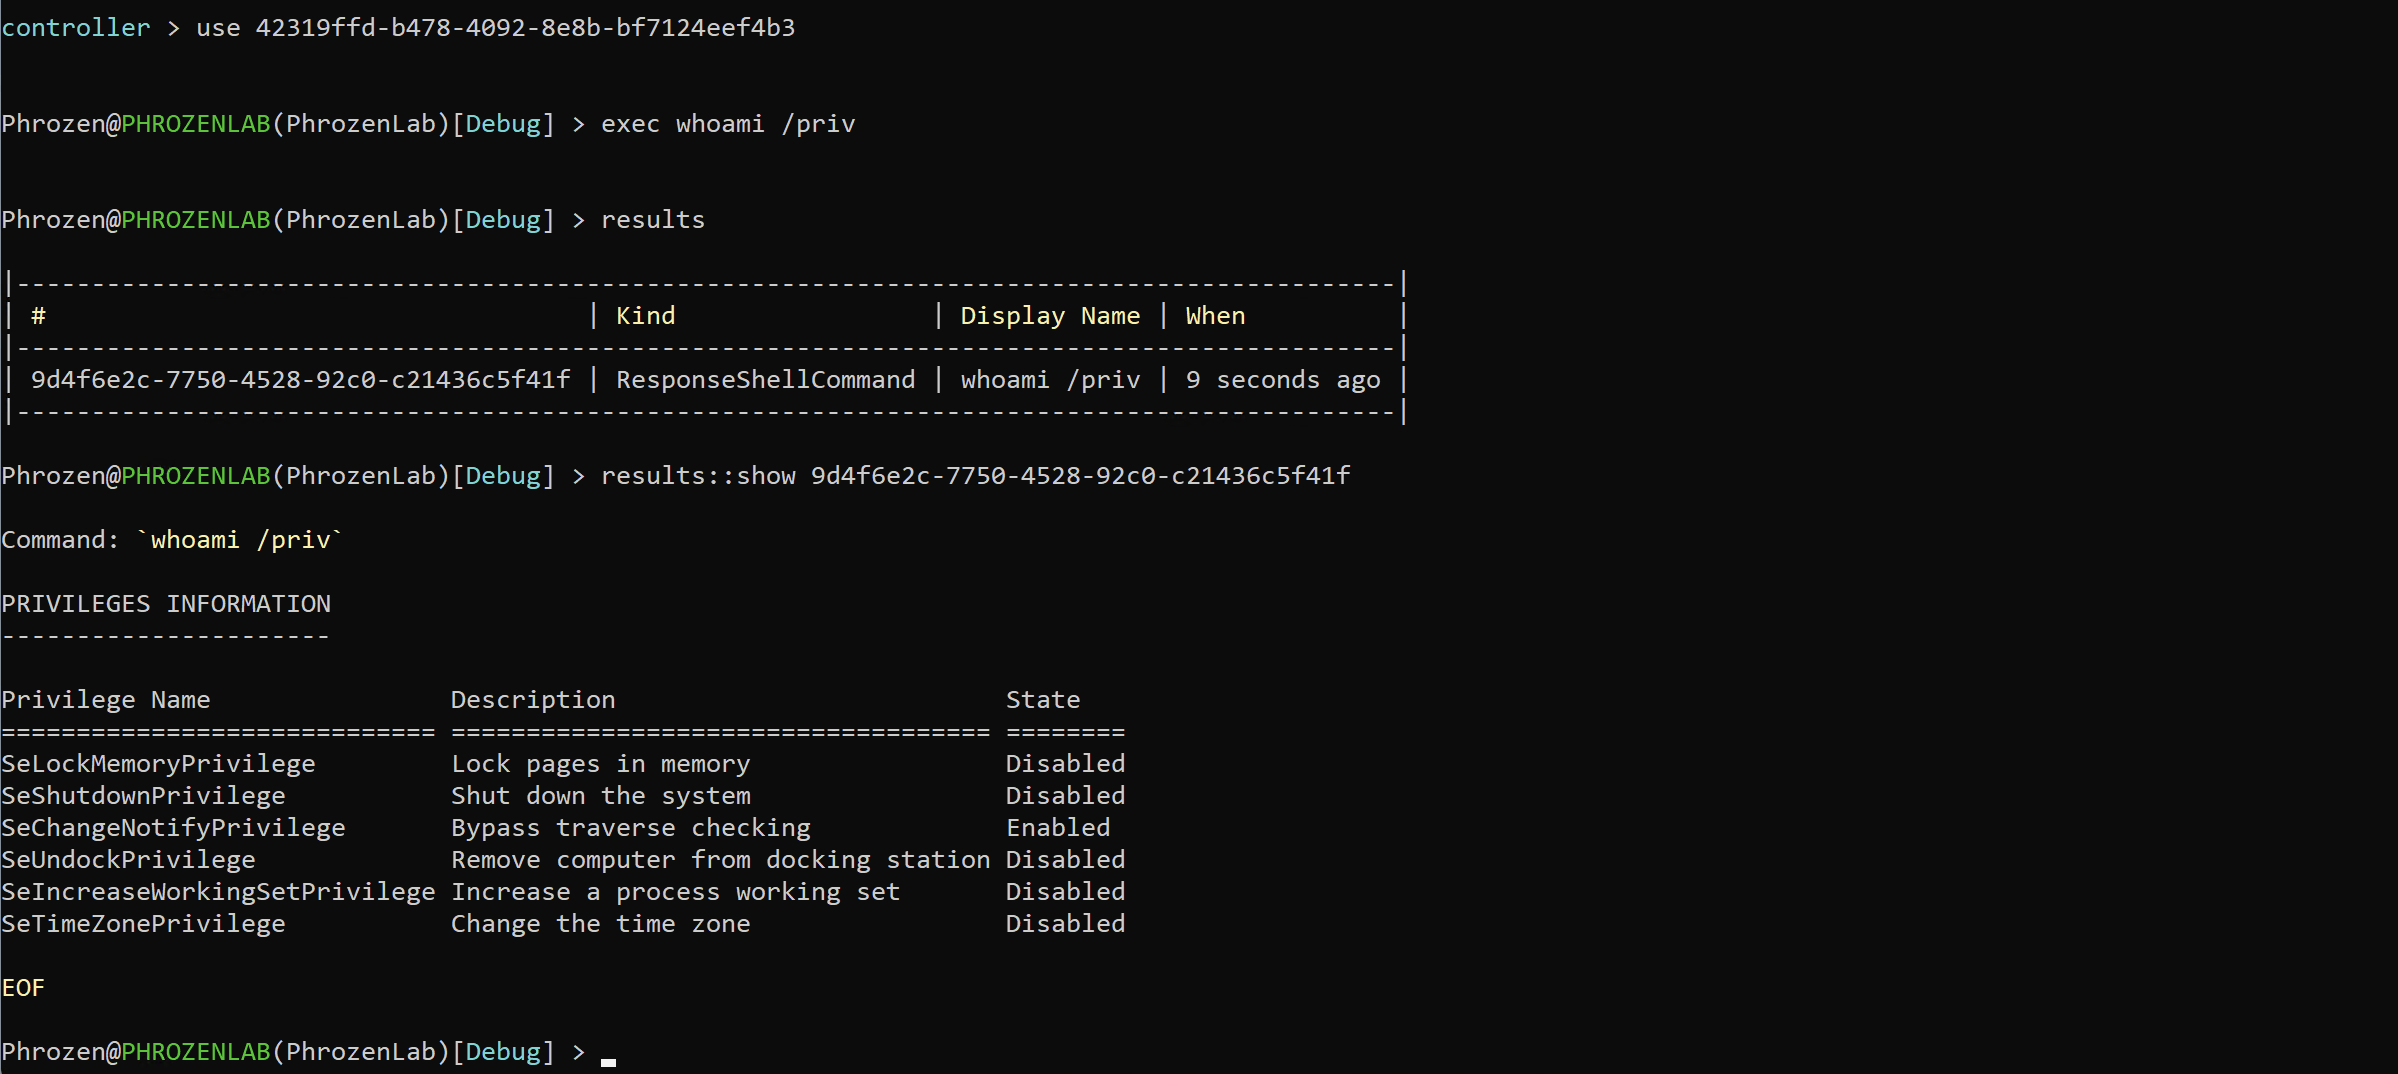Viewport: 2398px width, 1074px height.
Task: Click the 'Disabled' state of SeUndockPrivilege
Action: click(x=1065, y=860)
